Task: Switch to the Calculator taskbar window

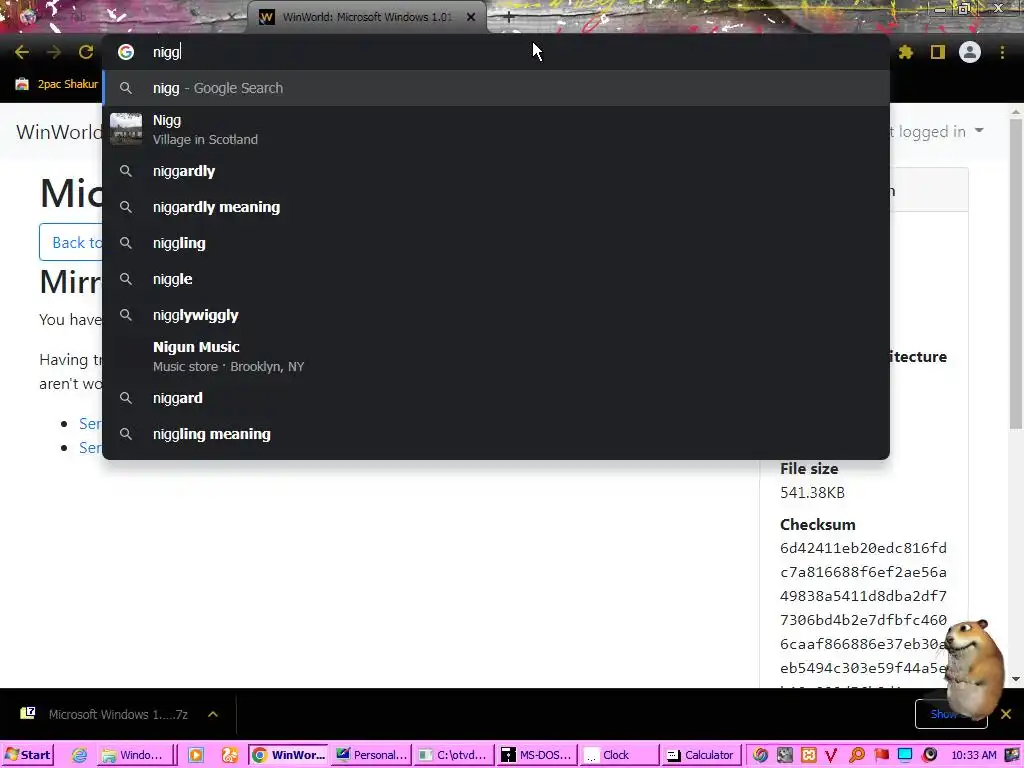Action: (701, 755)
